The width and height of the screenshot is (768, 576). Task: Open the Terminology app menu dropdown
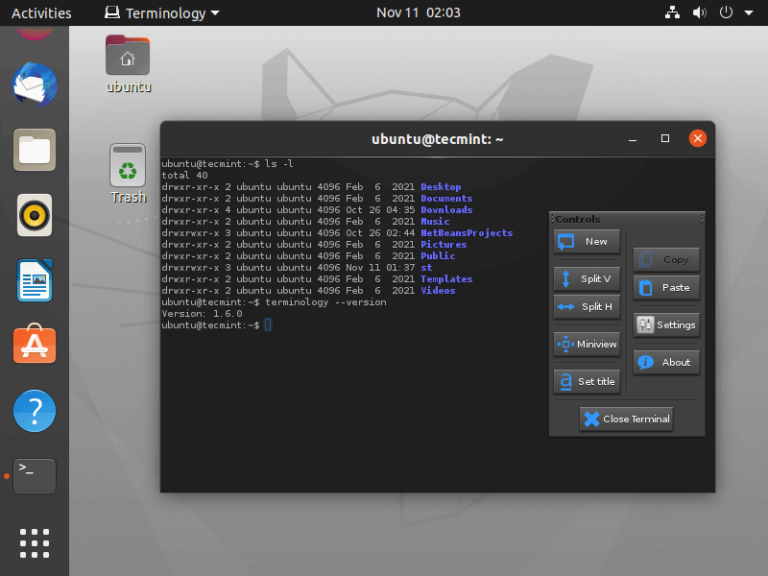(x=162, y=13)
